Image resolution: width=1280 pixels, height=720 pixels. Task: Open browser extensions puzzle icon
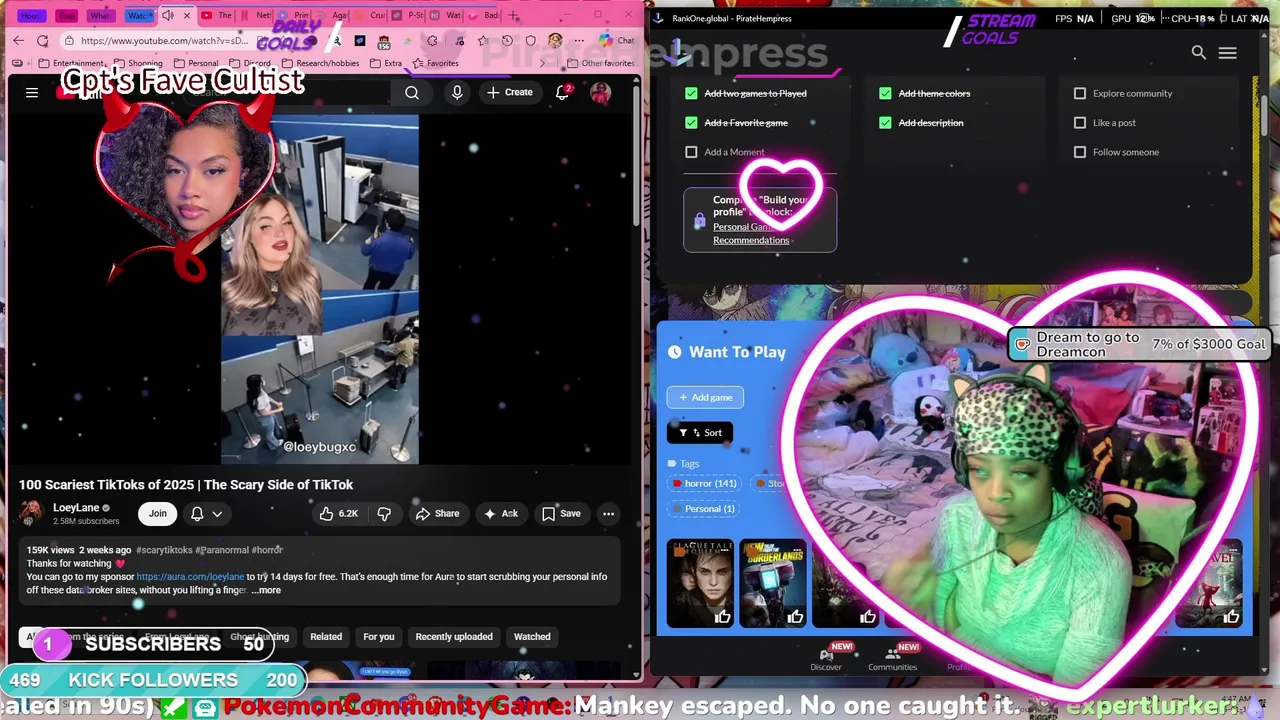(432, 41)
